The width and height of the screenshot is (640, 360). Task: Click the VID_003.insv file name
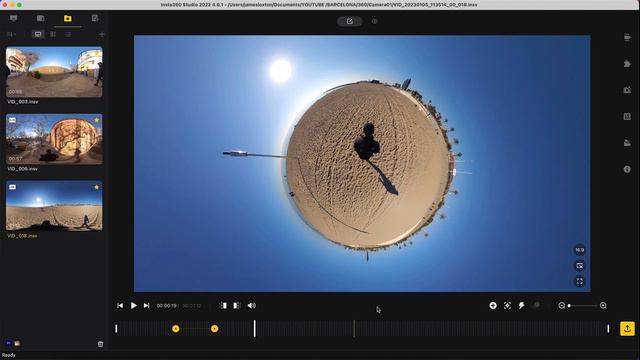click(x=23, y=102)
